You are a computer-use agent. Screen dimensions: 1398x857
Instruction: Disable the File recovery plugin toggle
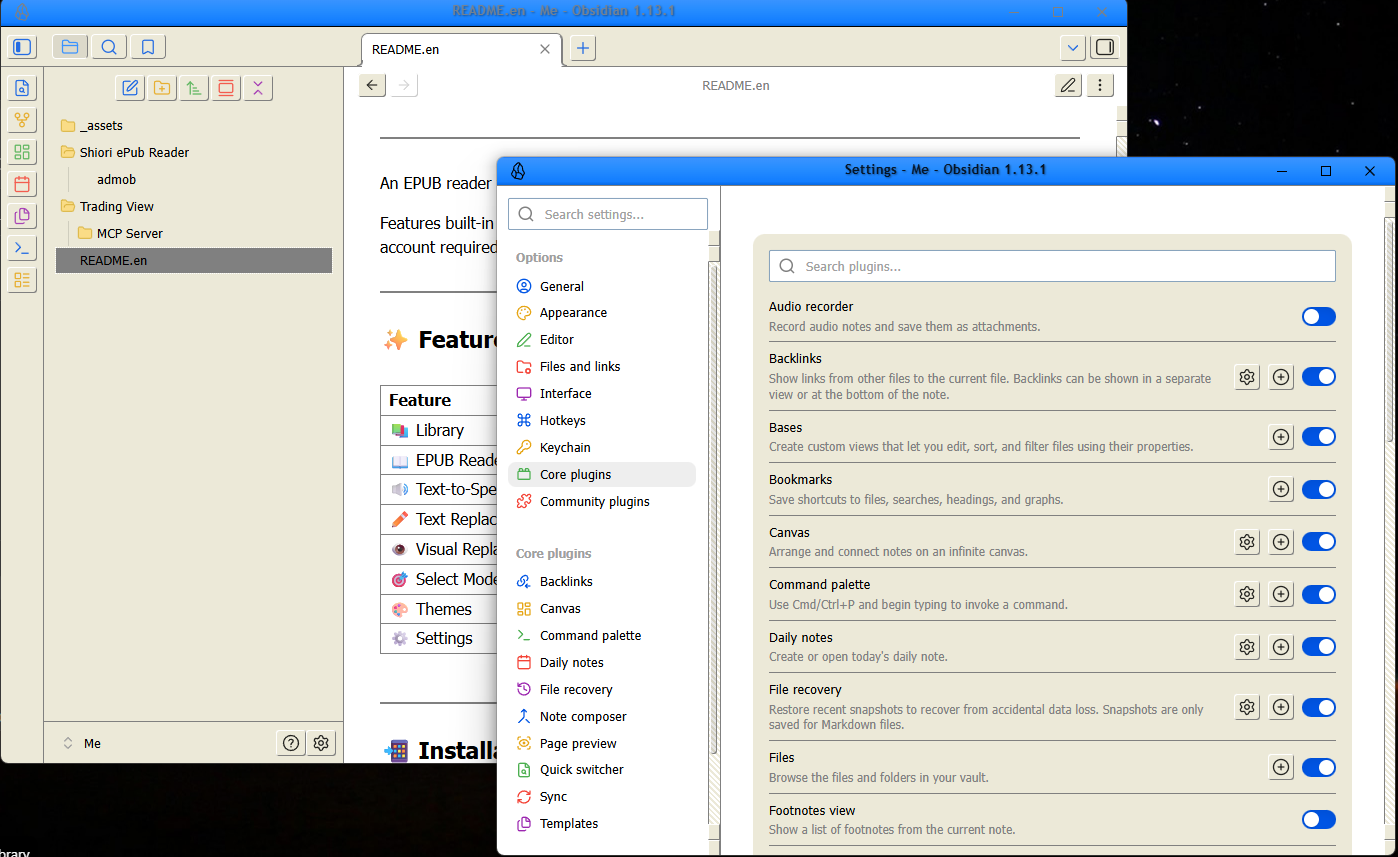[1319, 708]
